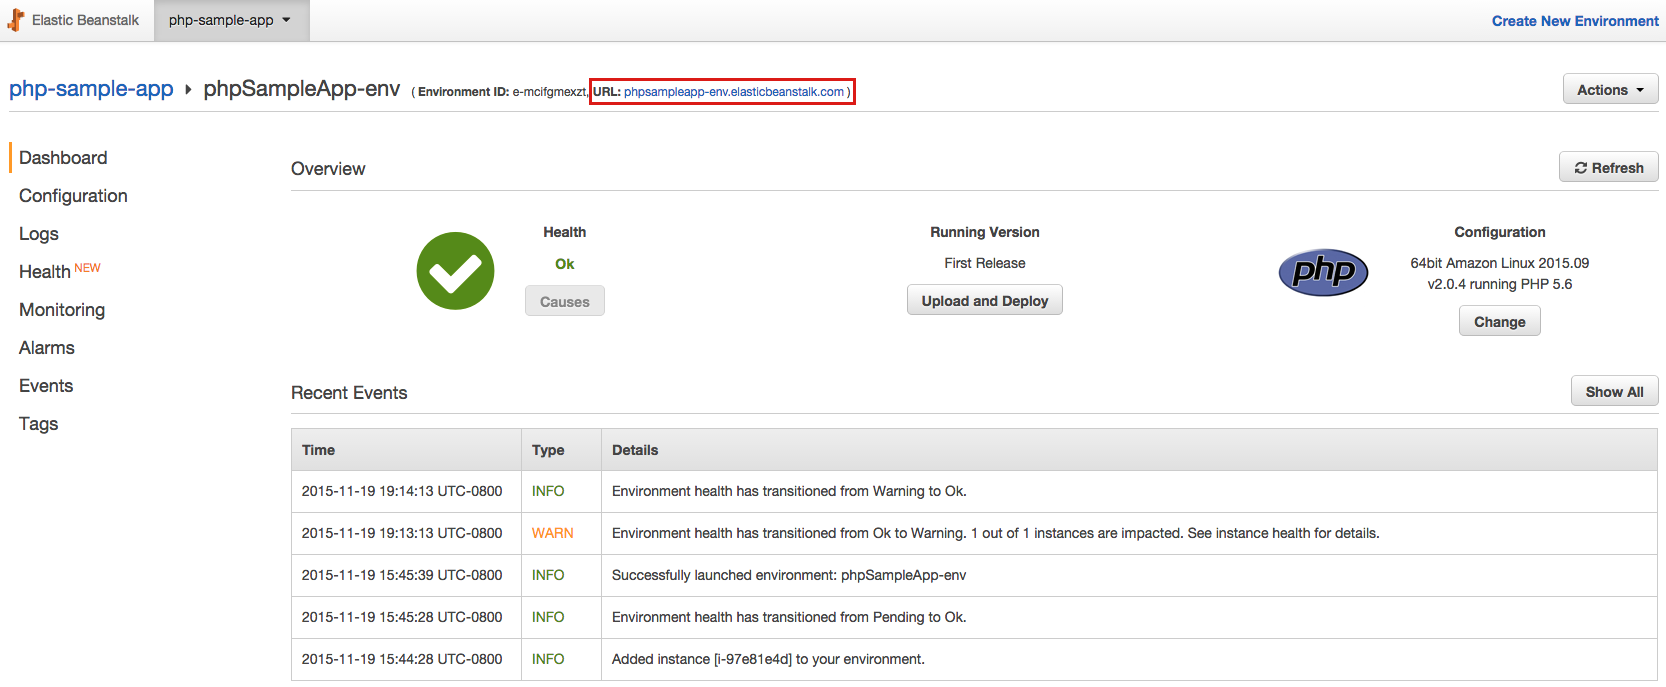Viewport: 1666px width, 687px height.
Task: Select Dashboard in the sidebar
Action: point(63,158)
